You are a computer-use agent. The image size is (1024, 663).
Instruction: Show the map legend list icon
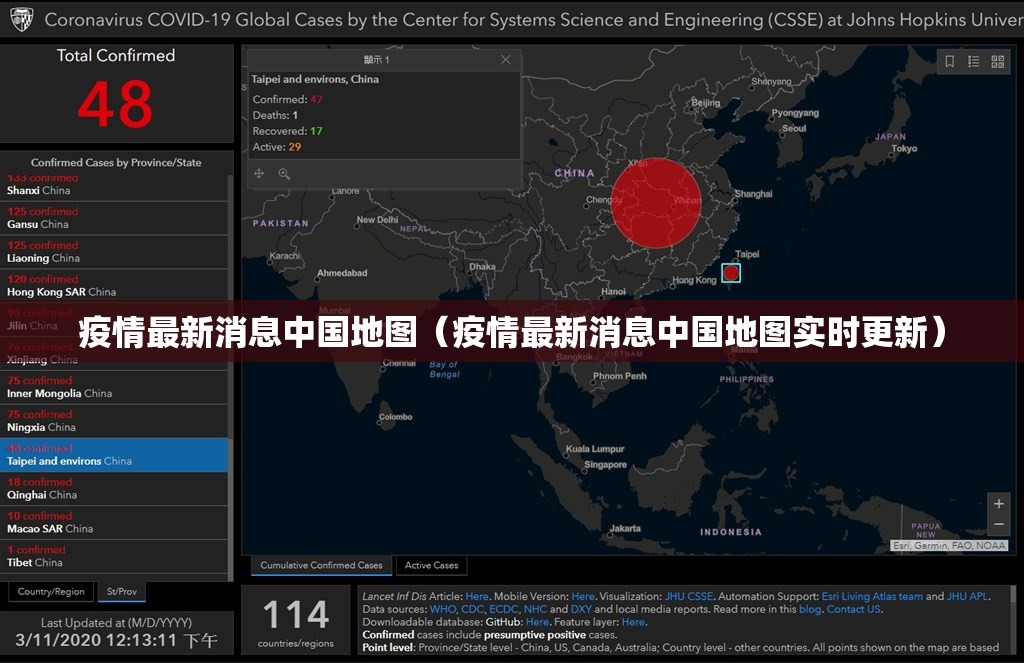point(974,62)
